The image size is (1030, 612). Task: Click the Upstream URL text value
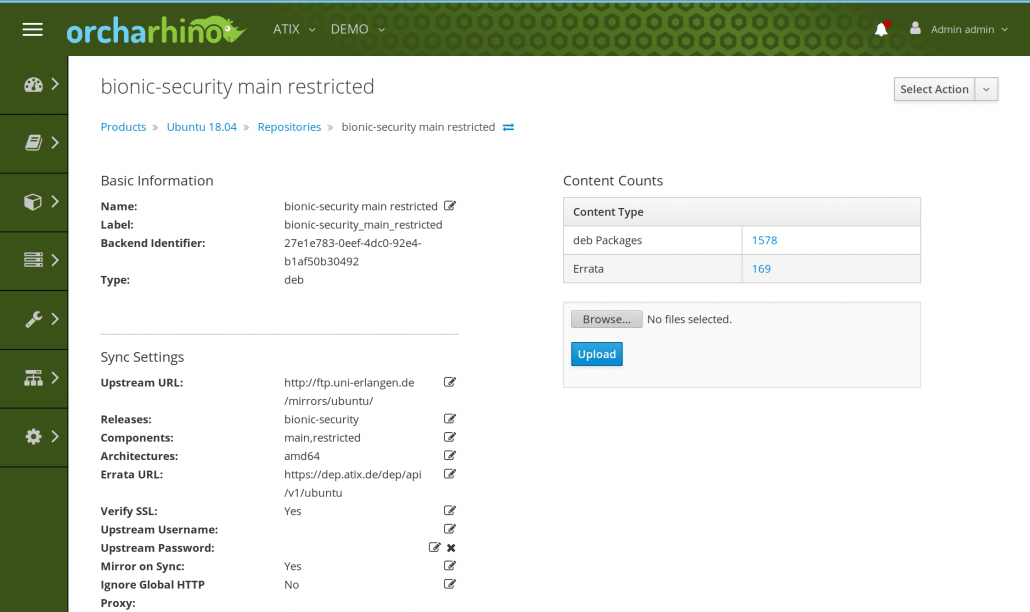(x=349, y=392)
